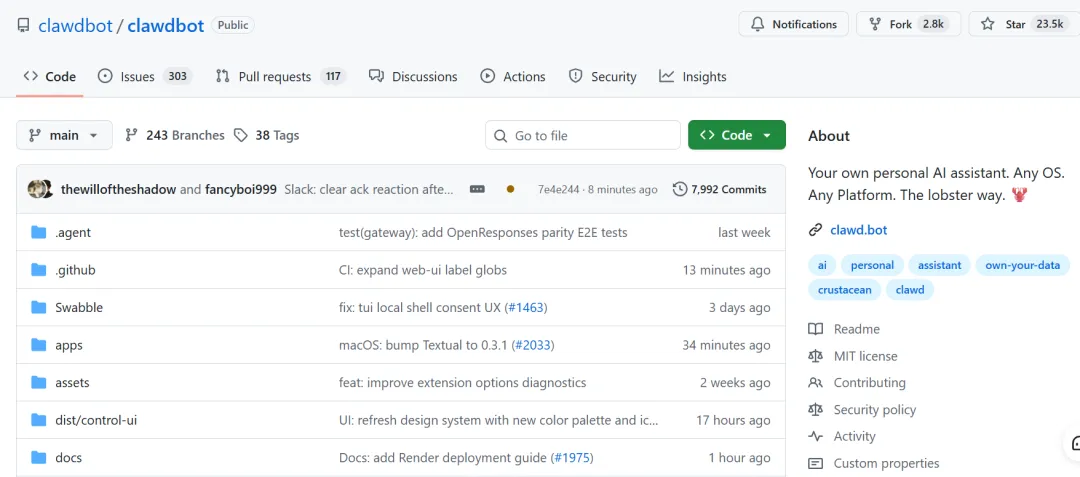Open the MIT license link

(865, 356)
